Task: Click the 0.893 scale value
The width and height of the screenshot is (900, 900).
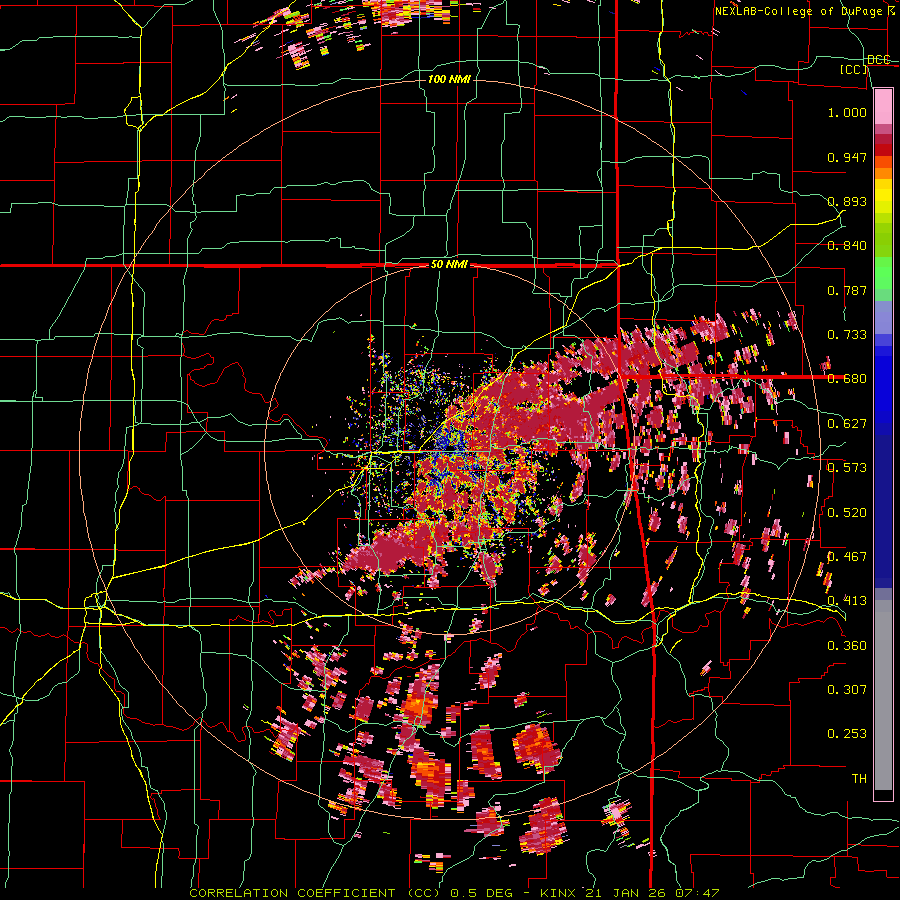Action: 847,201
